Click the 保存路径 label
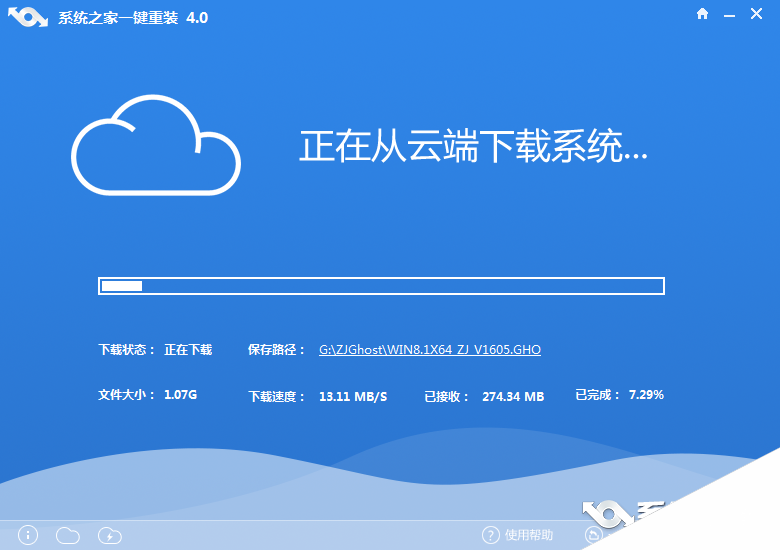 tap(276, 350)
